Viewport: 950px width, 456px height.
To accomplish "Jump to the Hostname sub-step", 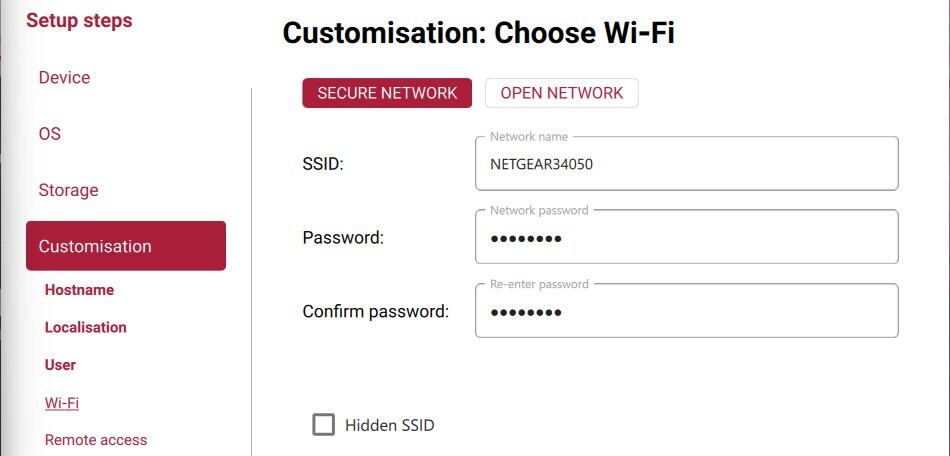I will click(79, 290).
